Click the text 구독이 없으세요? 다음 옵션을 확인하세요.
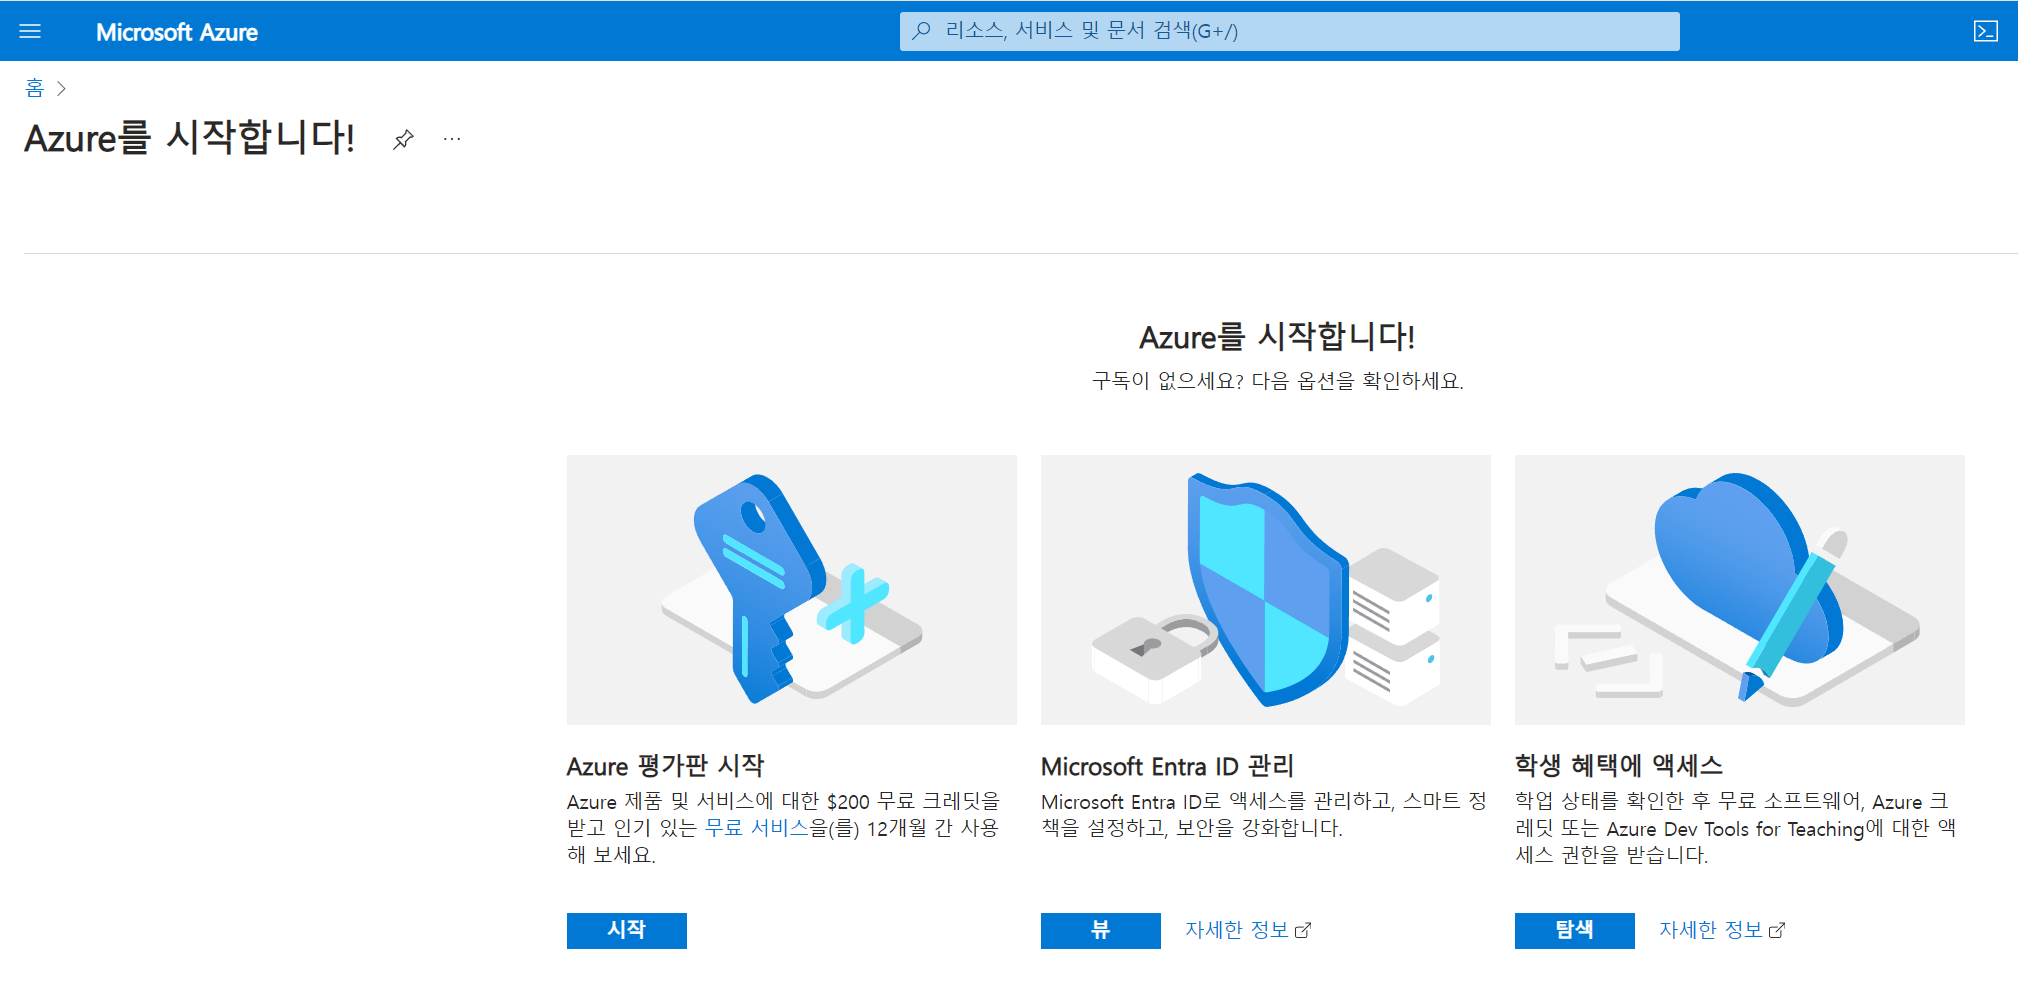Screen dimensions: 2018x990 pos(1277,381)
